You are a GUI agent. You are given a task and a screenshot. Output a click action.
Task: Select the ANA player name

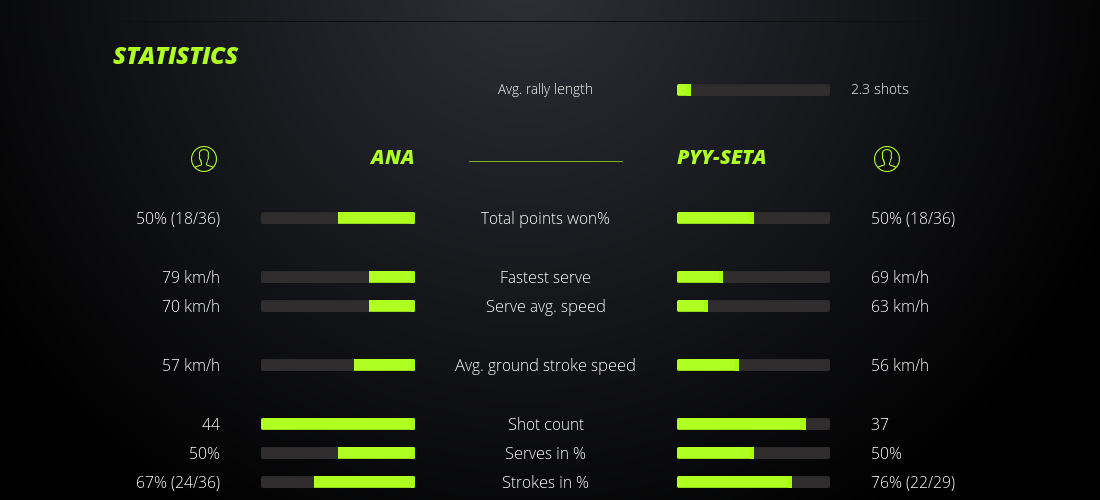pos(392,157)
